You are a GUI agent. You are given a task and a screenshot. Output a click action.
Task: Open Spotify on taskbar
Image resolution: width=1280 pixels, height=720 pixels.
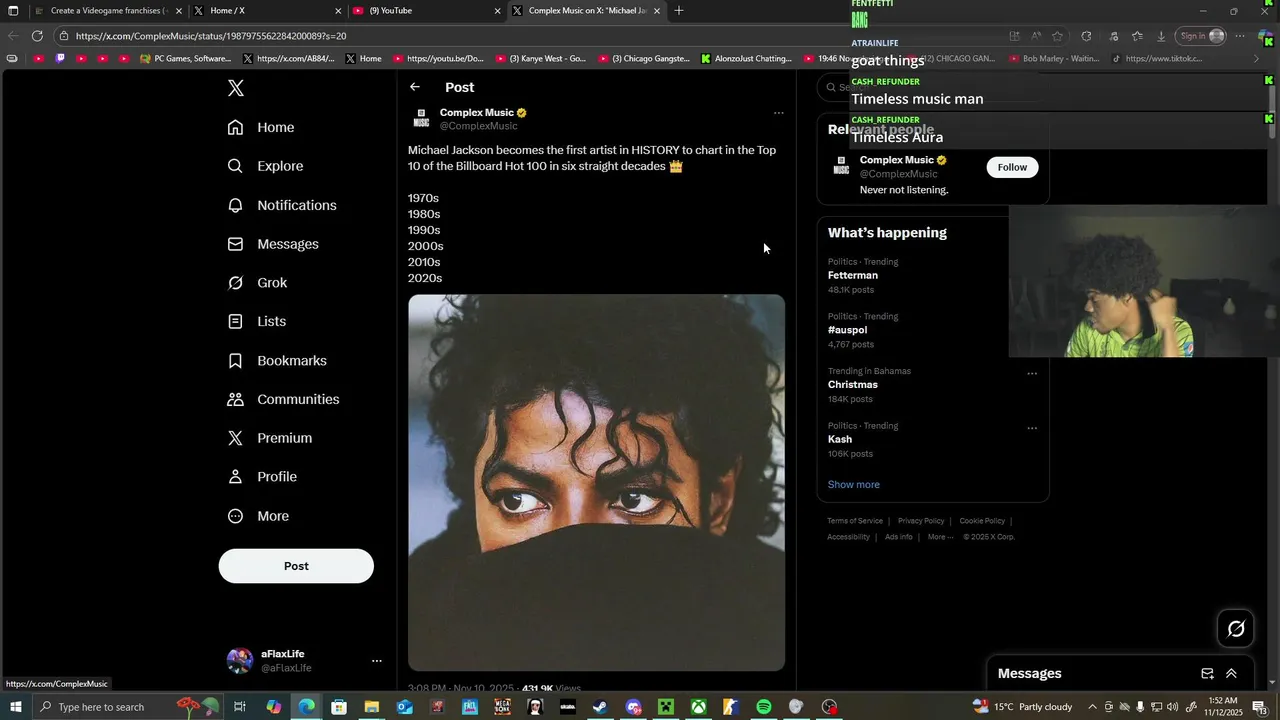pos(764,707)
